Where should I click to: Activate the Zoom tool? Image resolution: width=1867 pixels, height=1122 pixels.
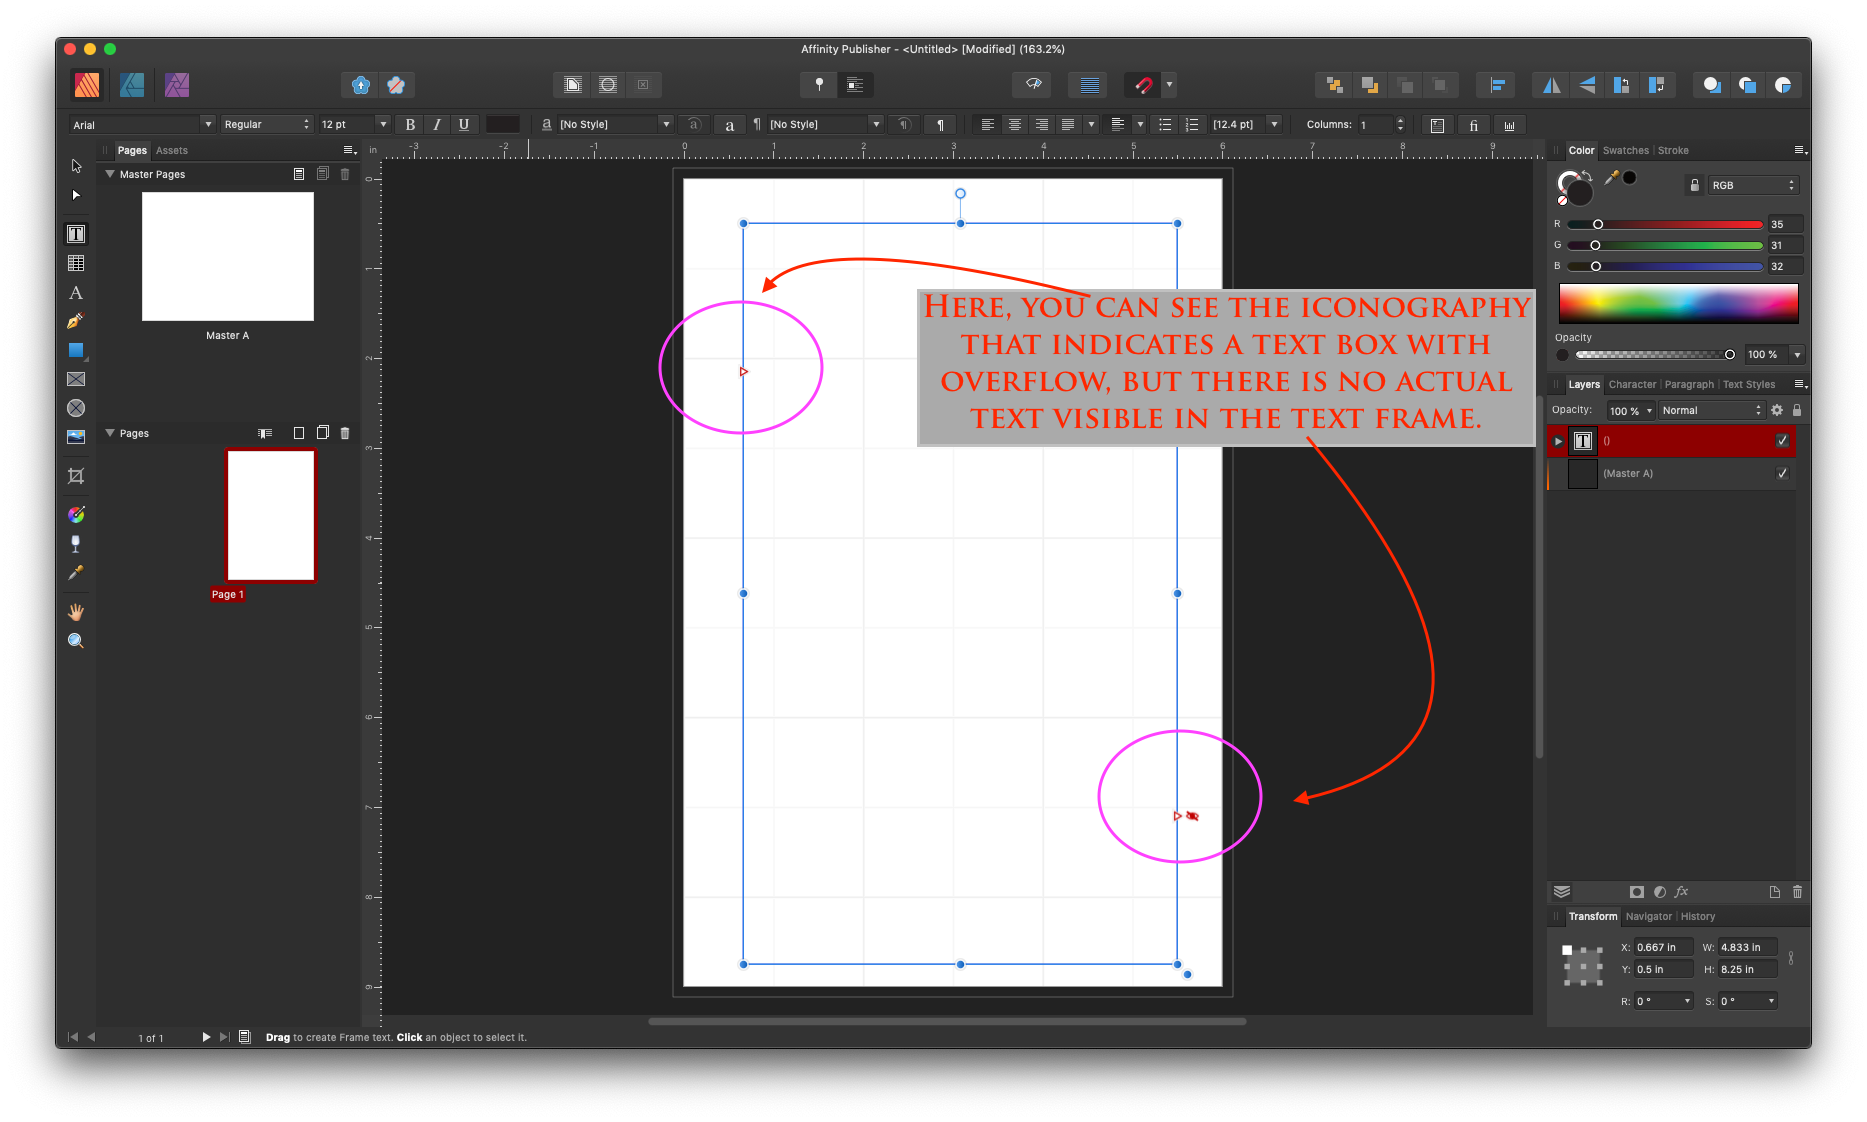[x=76, y=641]
